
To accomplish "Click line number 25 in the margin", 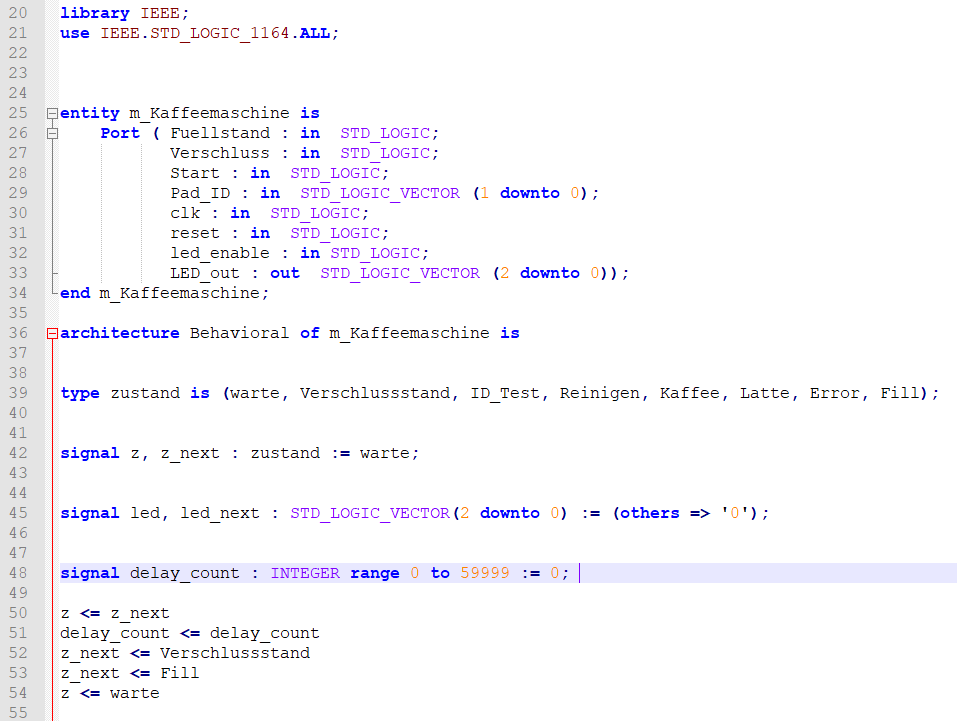I will point(18,114).
